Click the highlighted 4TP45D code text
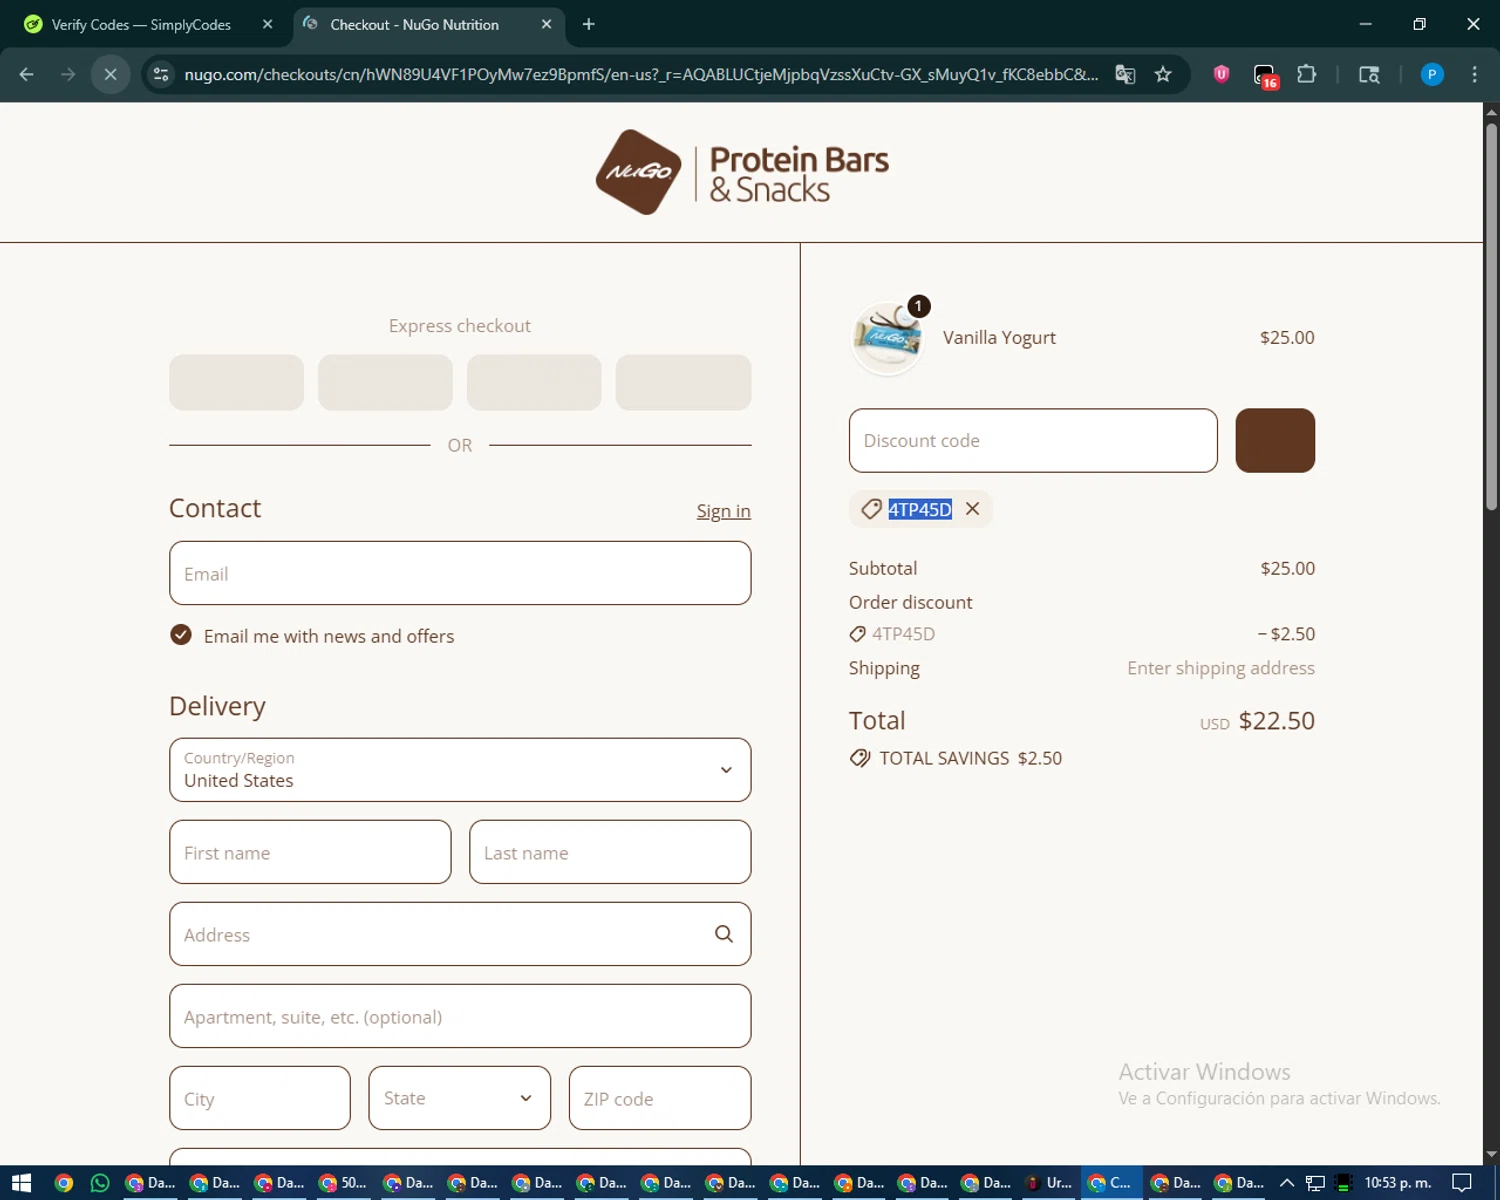Image resolution: width=1500 pixels, height=1200 pixels. [920, 509]
